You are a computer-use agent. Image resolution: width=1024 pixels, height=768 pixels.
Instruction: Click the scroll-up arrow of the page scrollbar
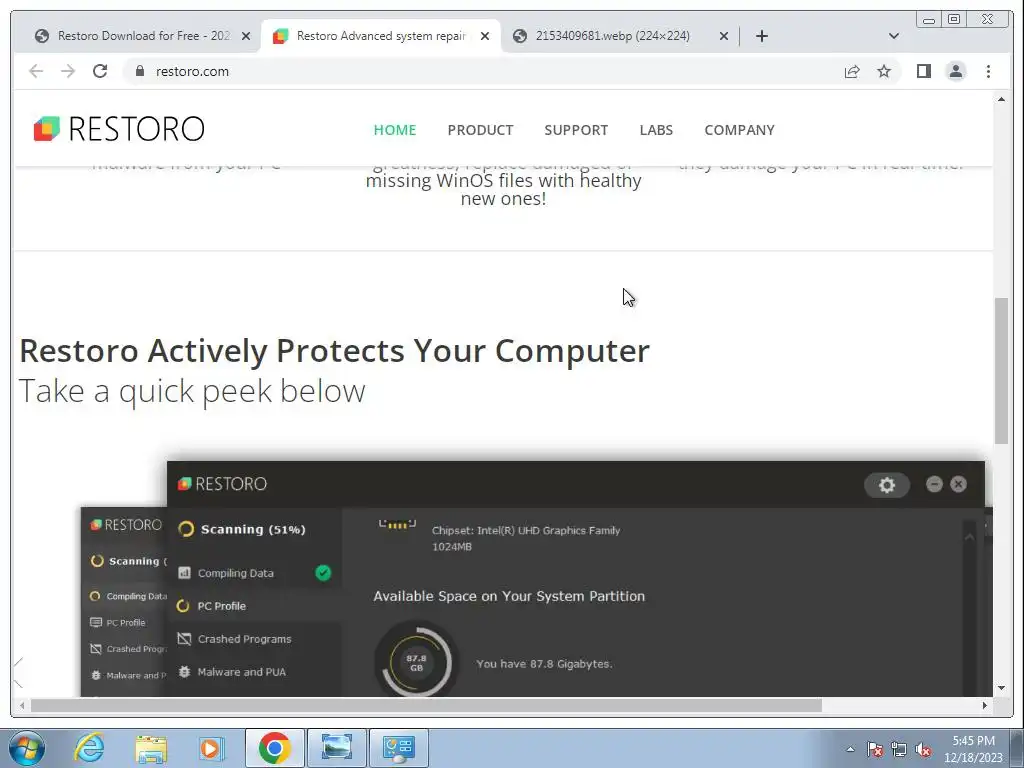click(x=1001, y=99)
